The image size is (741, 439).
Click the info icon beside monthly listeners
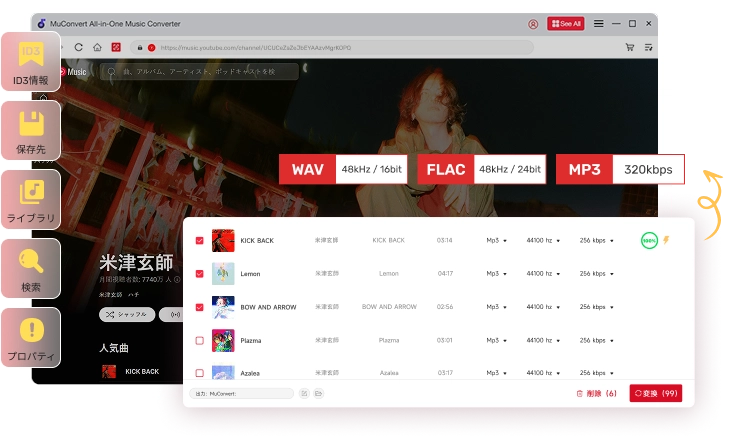pyautogui.click(x=177, y=279)
